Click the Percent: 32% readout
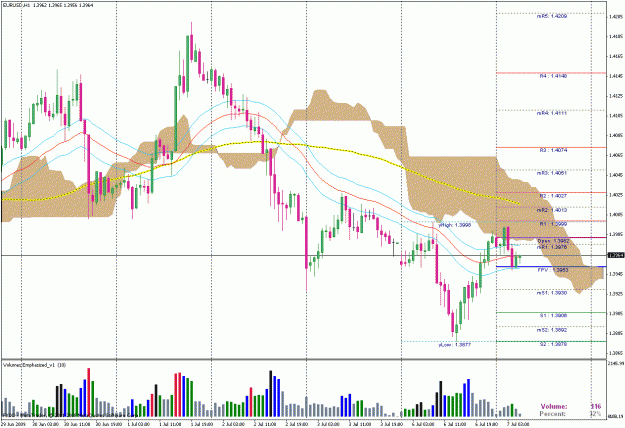This screenshot has width=625, height=428. click(x=570, y=414)
